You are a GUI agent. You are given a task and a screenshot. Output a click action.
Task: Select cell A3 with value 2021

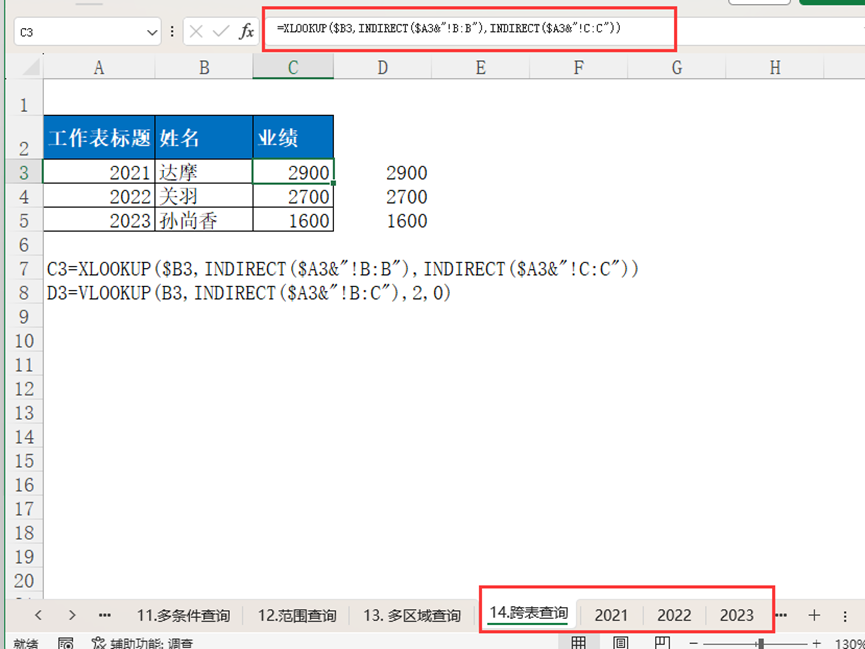coord(99,173)
